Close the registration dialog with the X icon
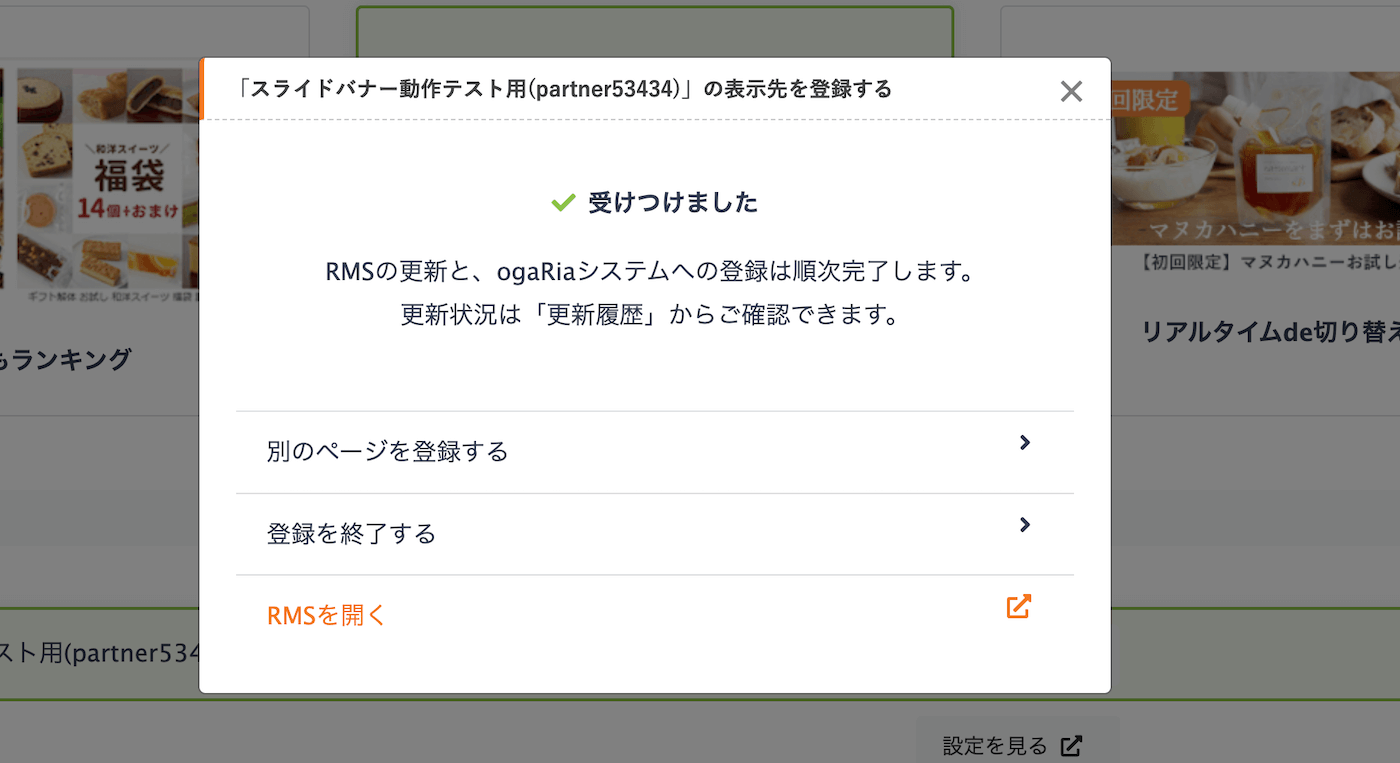The height and width of the screenshot is (763, 1400). 1071,91
